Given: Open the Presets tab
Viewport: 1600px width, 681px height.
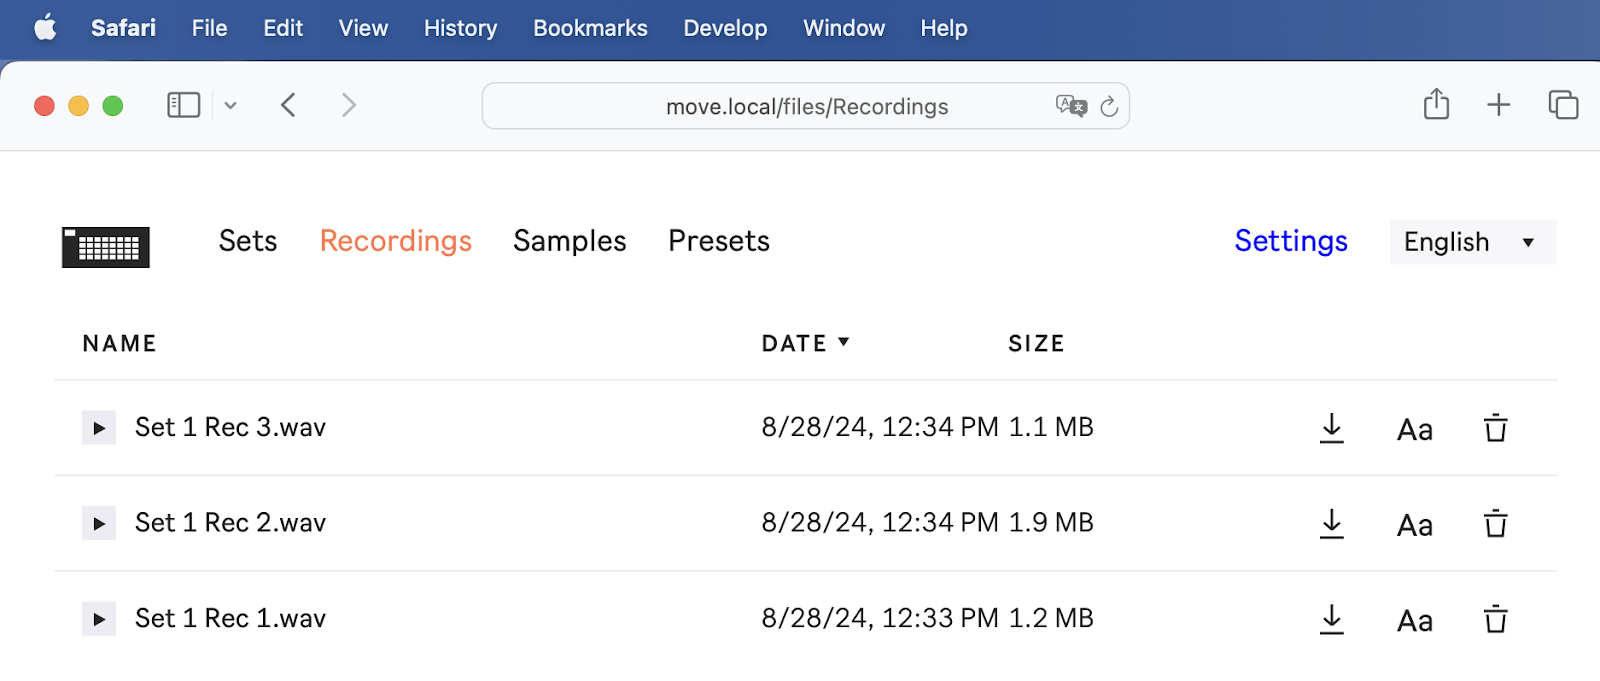Looking at the screenshot, I should pos(718,241).
